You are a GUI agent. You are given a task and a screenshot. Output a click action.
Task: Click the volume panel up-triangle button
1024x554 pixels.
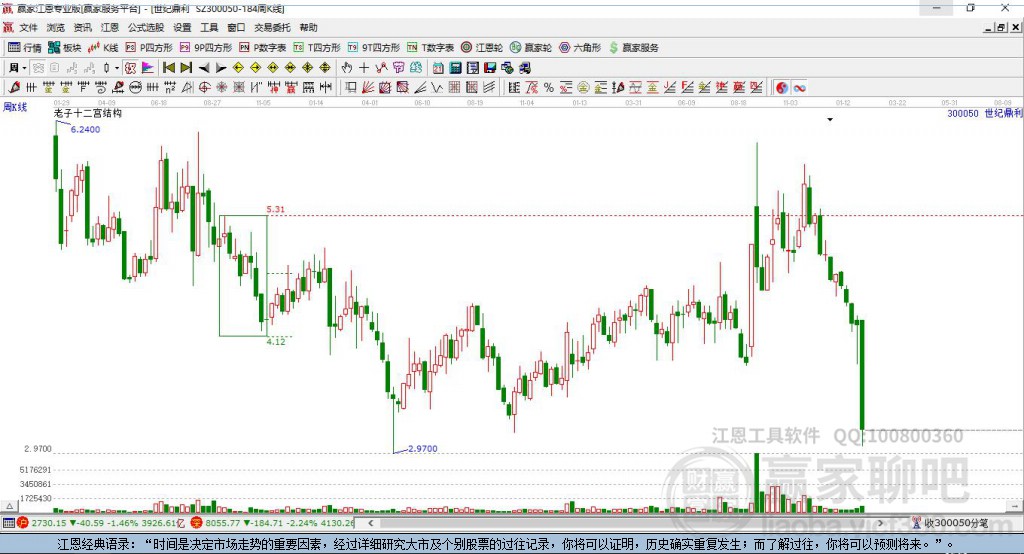pos(10,506)
